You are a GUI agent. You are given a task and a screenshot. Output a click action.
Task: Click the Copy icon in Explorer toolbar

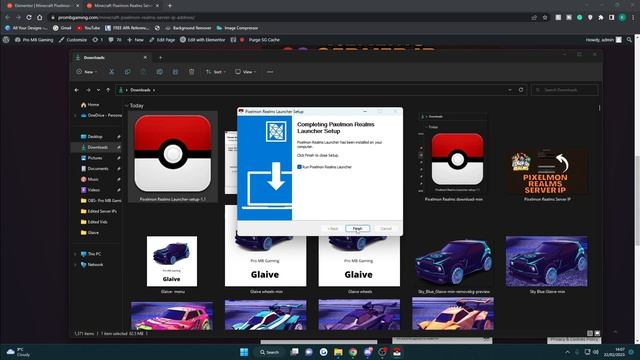(127, 72)
